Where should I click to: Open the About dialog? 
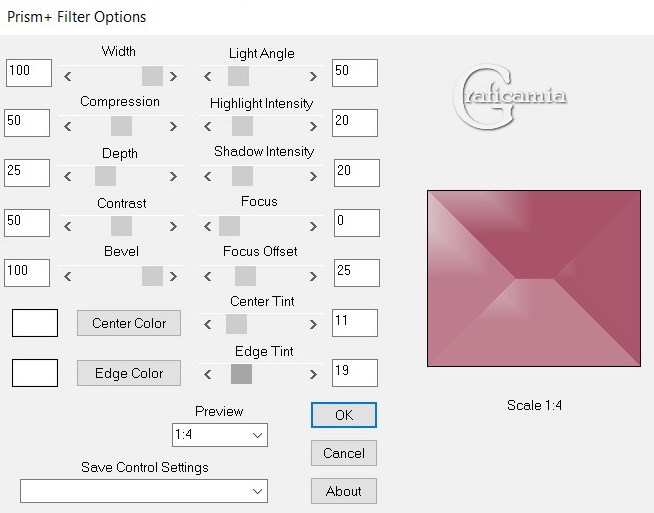pyautogui.click(x=344, y=491)
